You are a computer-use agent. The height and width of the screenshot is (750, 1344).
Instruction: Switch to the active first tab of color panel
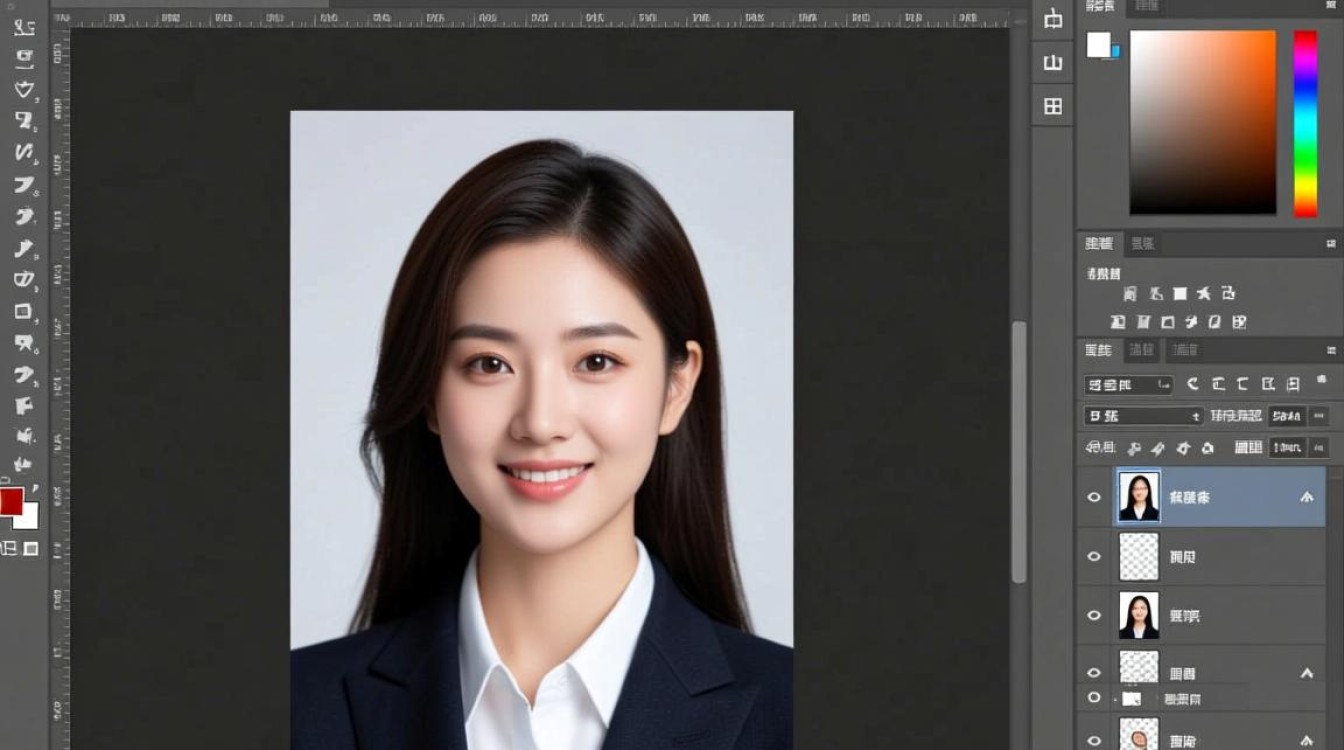coord(1101,7)
